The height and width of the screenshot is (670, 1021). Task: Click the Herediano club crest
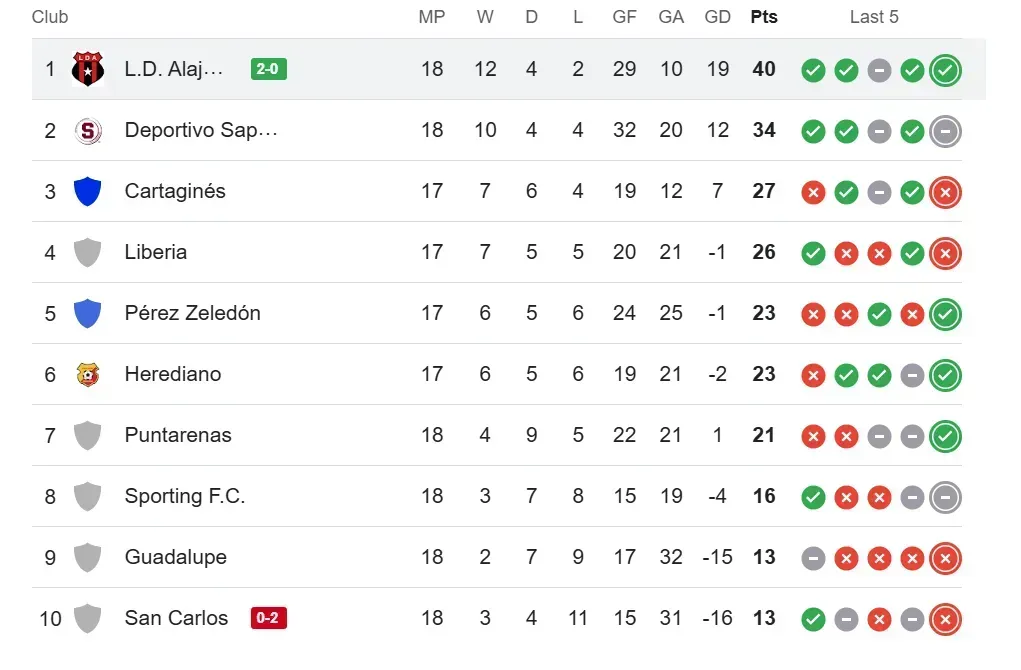(88, 374)
